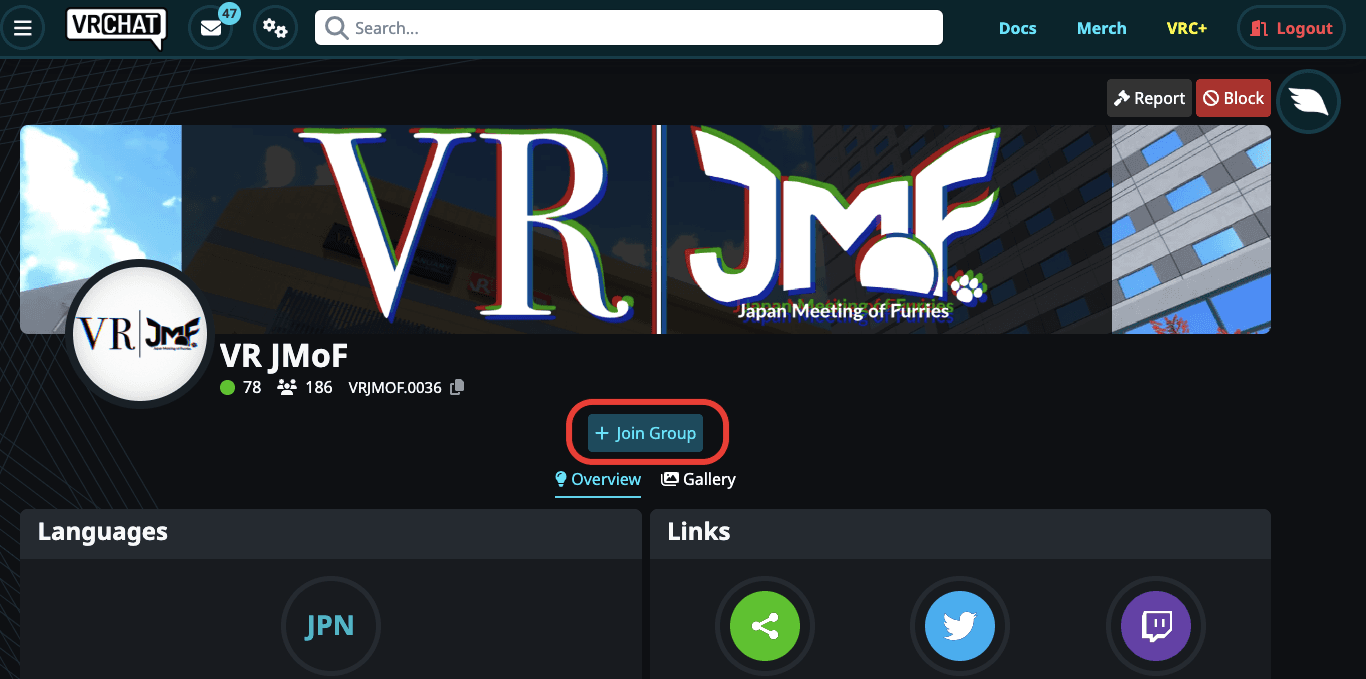
Task: Click inside the Search field
Action: click(628, 27)
